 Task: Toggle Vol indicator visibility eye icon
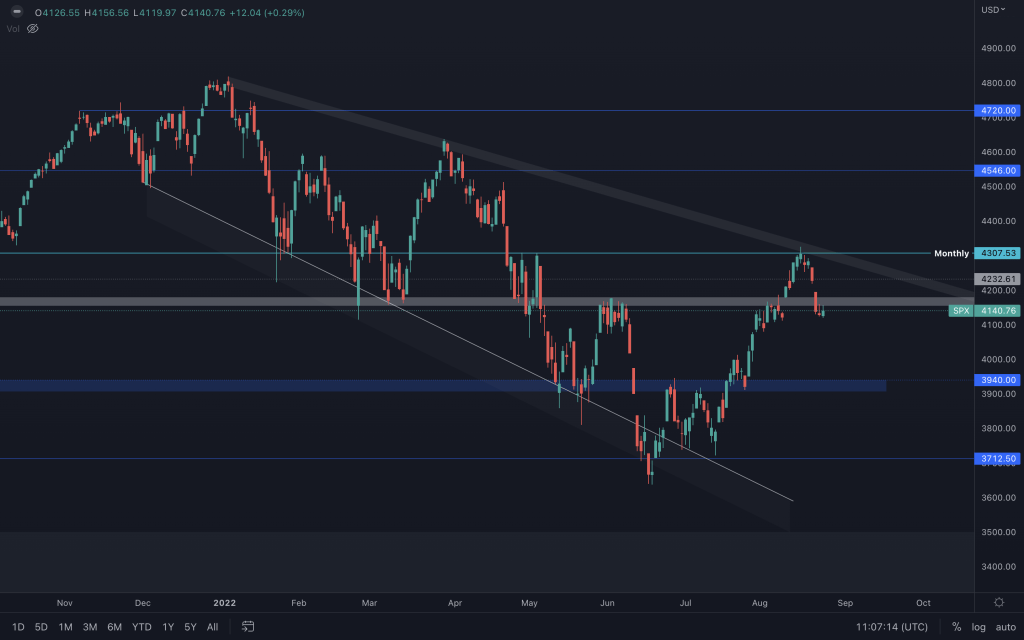32,29
